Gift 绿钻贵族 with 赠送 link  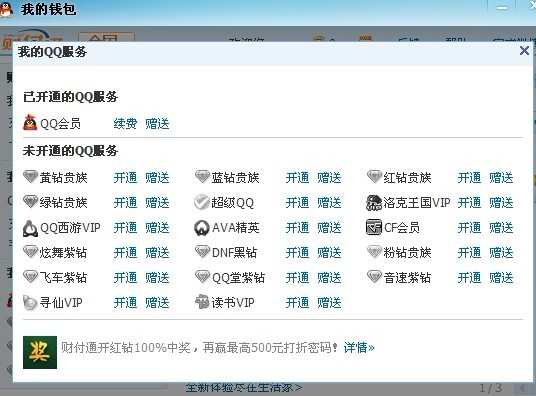point(157,203)
